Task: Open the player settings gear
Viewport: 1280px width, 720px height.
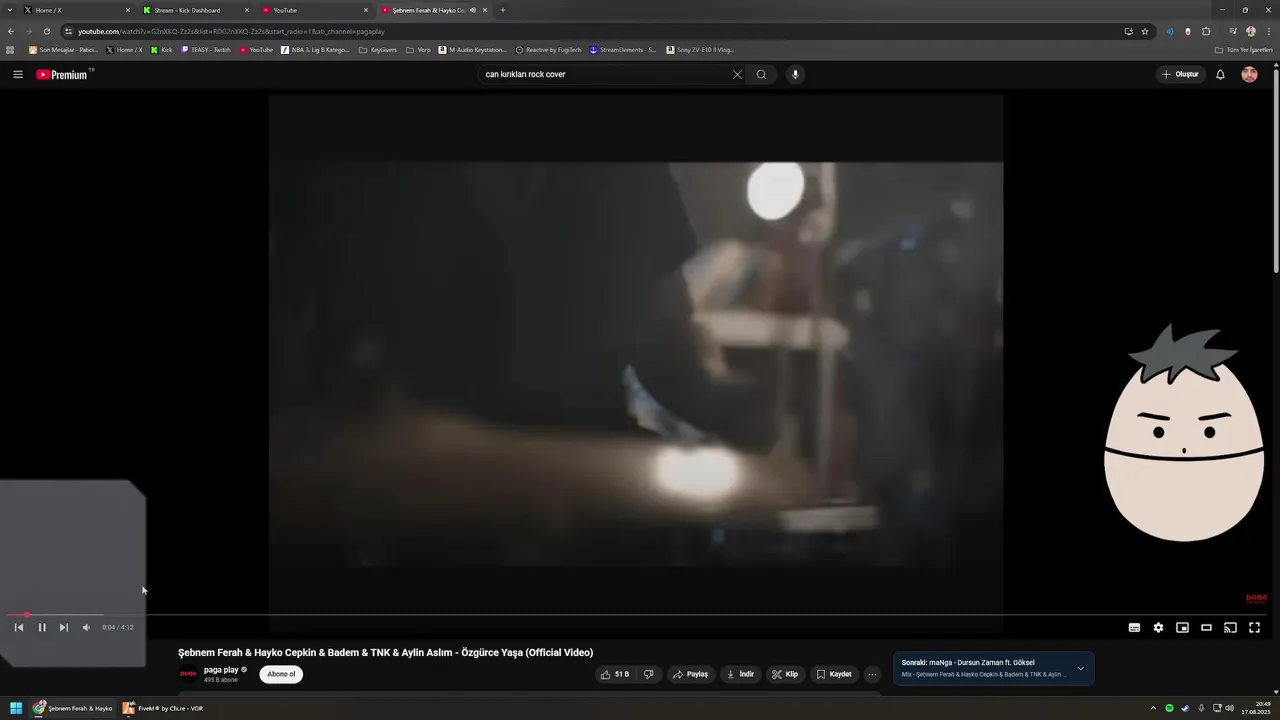Action: [1158, 627]
